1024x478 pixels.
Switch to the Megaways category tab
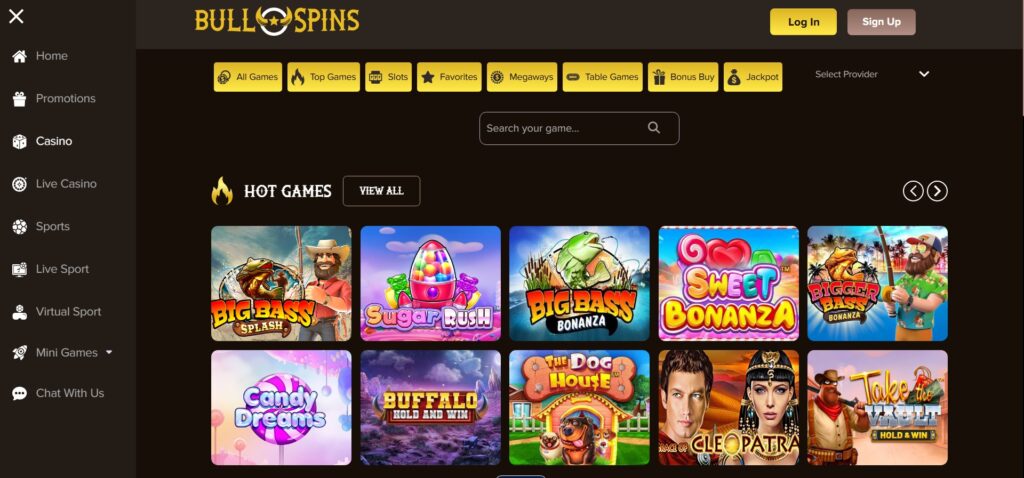(x=522, y=77)
